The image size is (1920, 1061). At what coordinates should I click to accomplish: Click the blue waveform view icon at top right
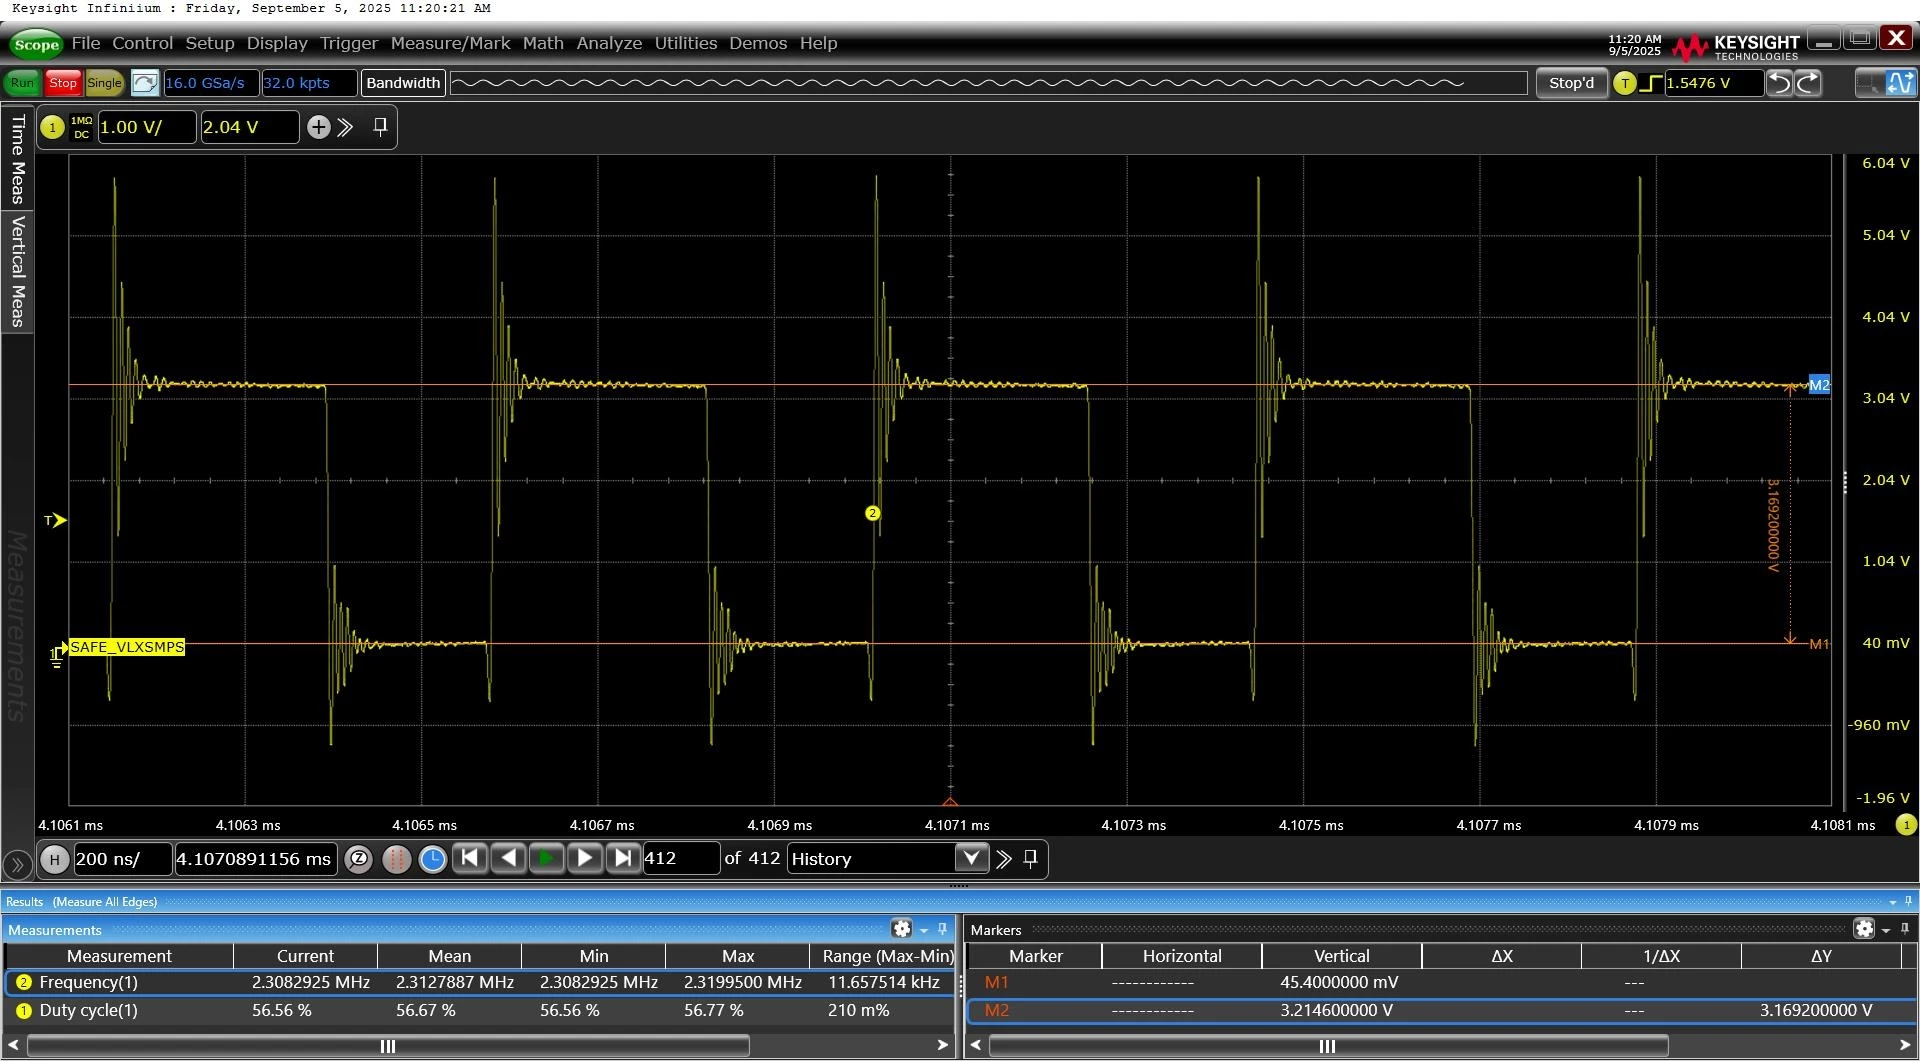(1900, 83)
